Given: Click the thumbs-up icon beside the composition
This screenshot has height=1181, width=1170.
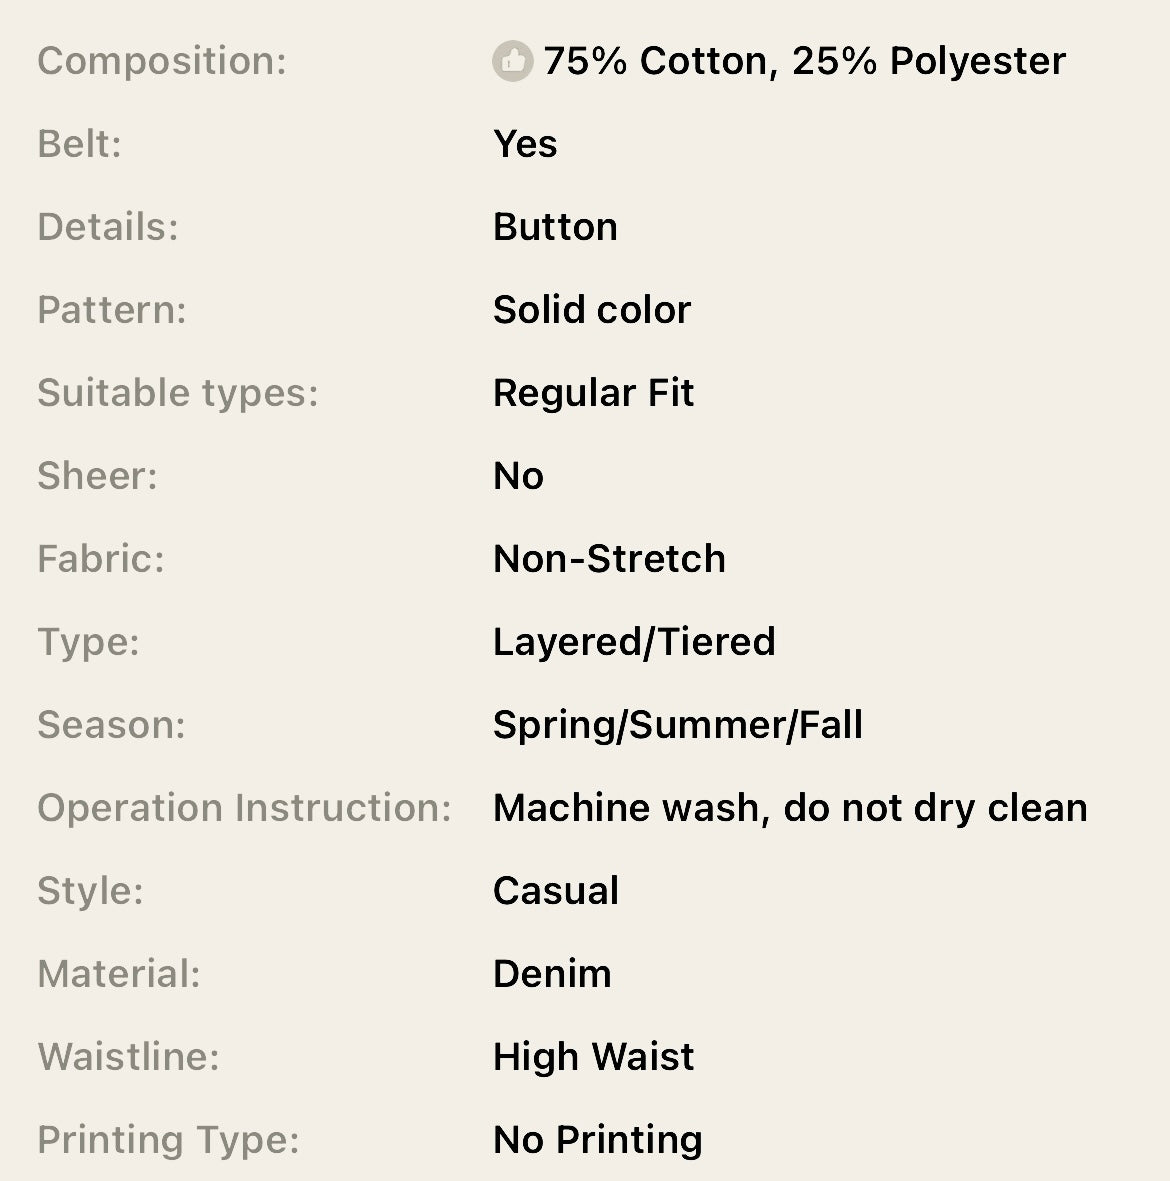Looking at the screenshot, I should (513, 62).
